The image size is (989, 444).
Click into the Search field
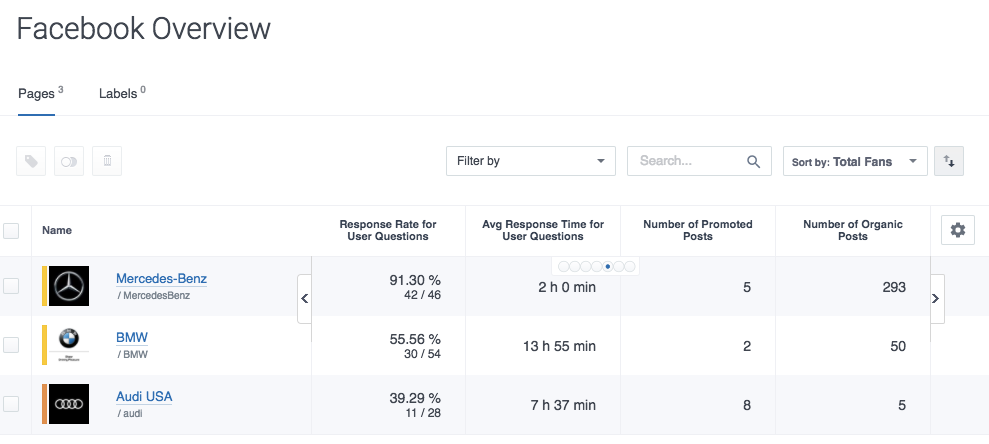pos(699,161)
